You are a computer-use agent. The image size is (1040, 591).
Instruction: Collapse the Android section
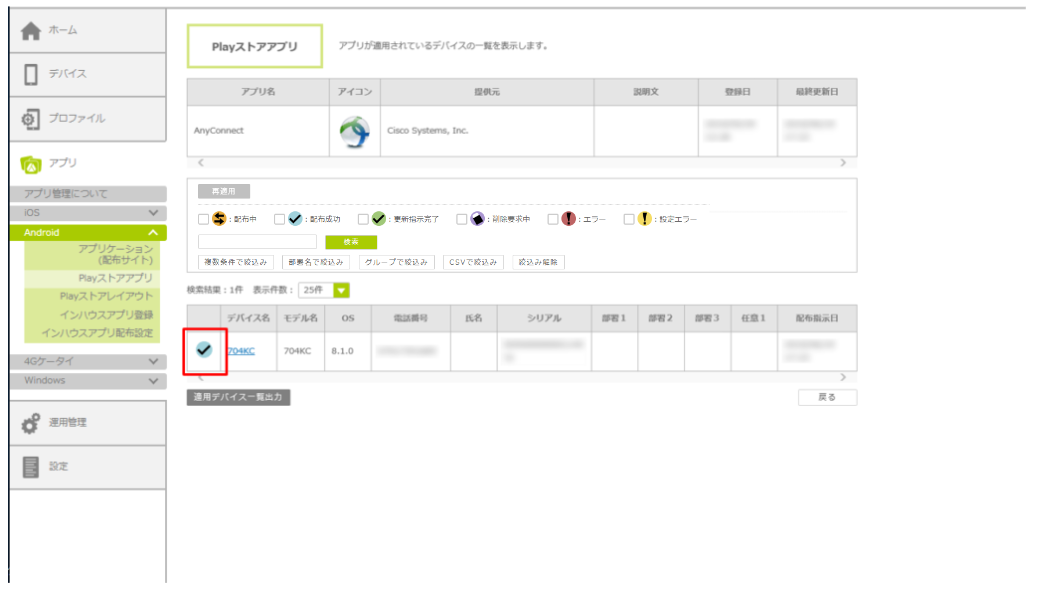tap(153, 232)
